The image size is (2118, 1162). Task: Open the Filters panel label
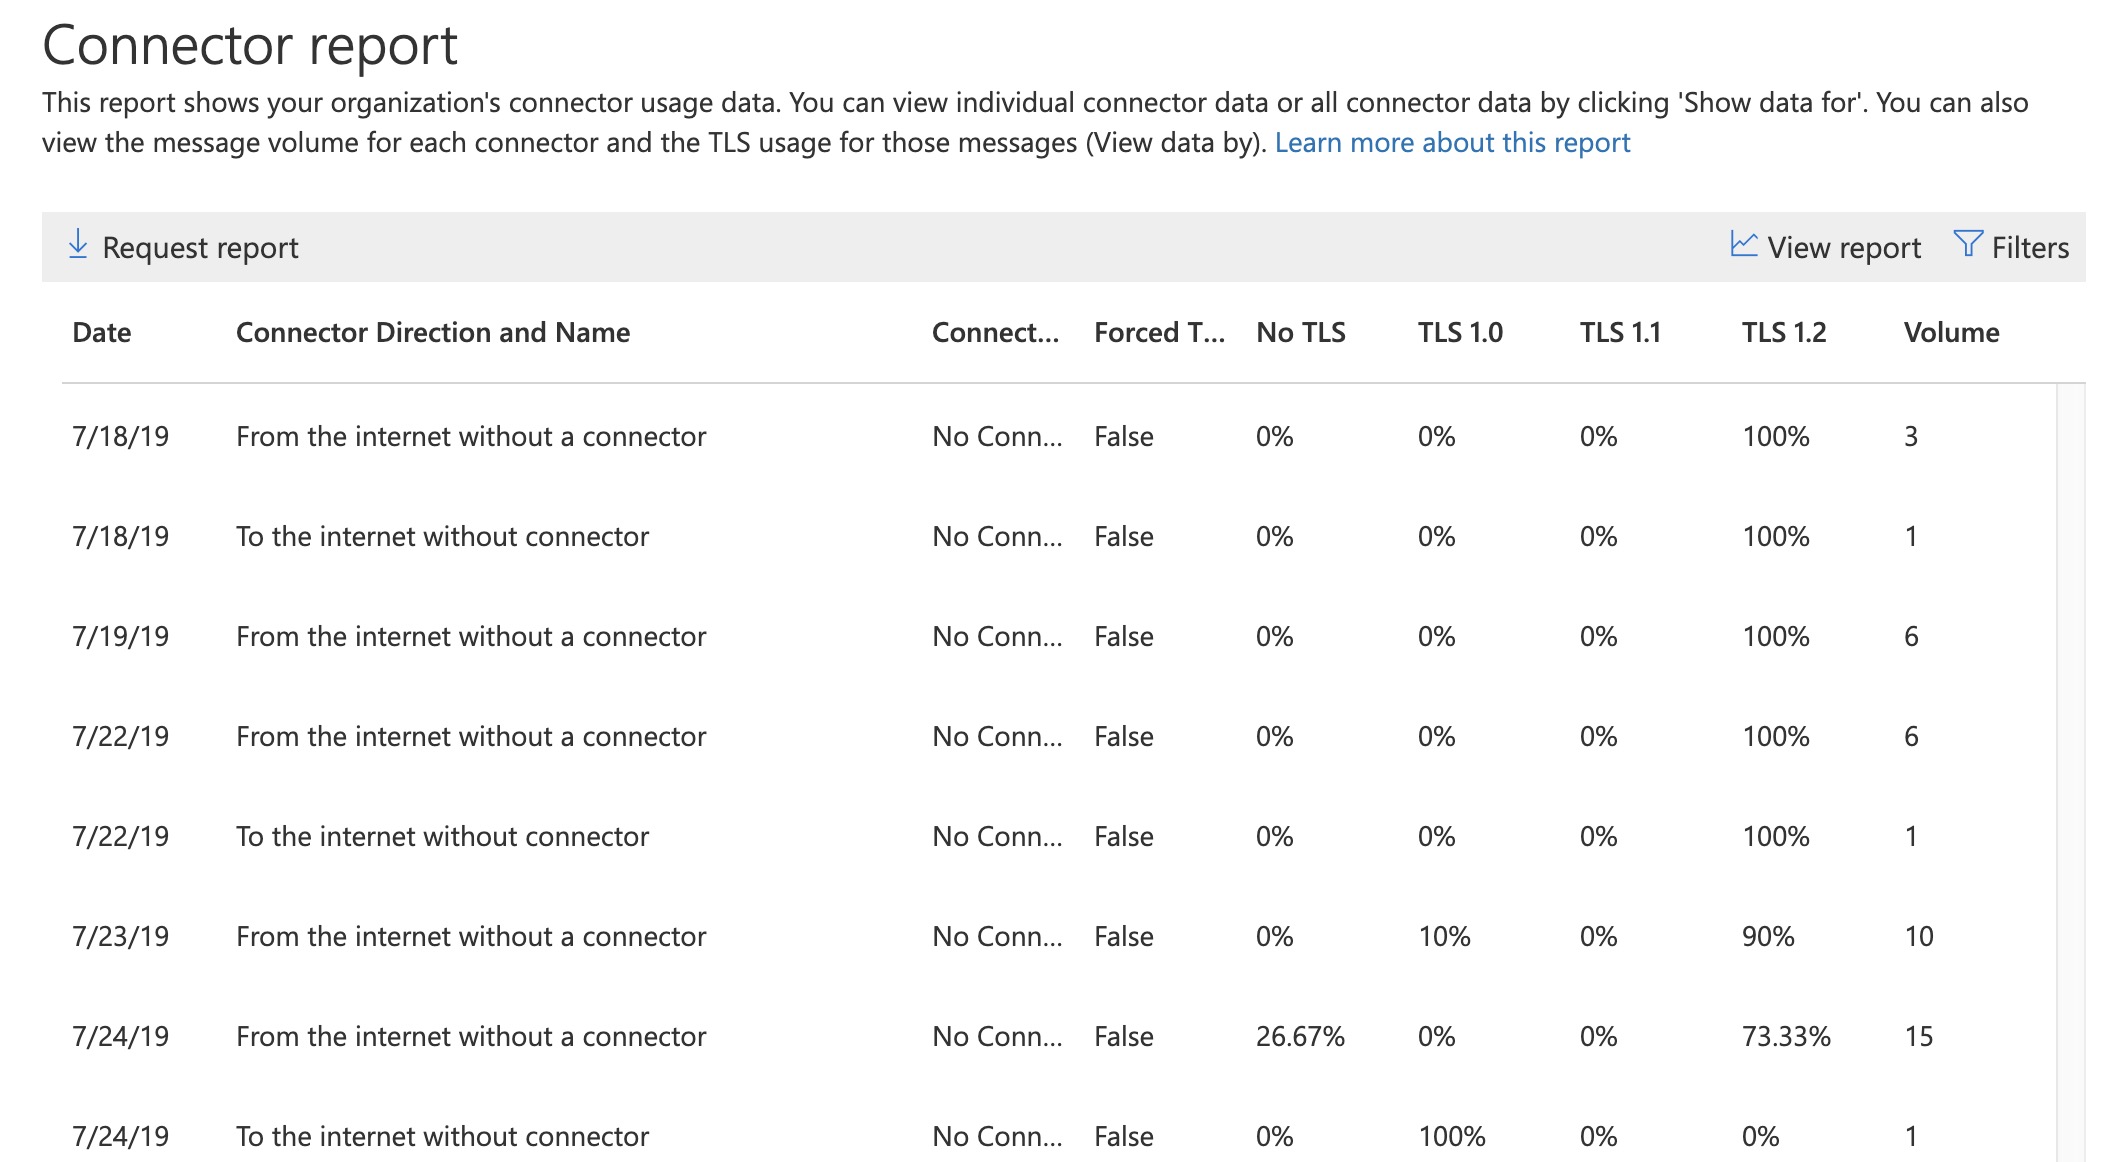tap(2029, 248)
